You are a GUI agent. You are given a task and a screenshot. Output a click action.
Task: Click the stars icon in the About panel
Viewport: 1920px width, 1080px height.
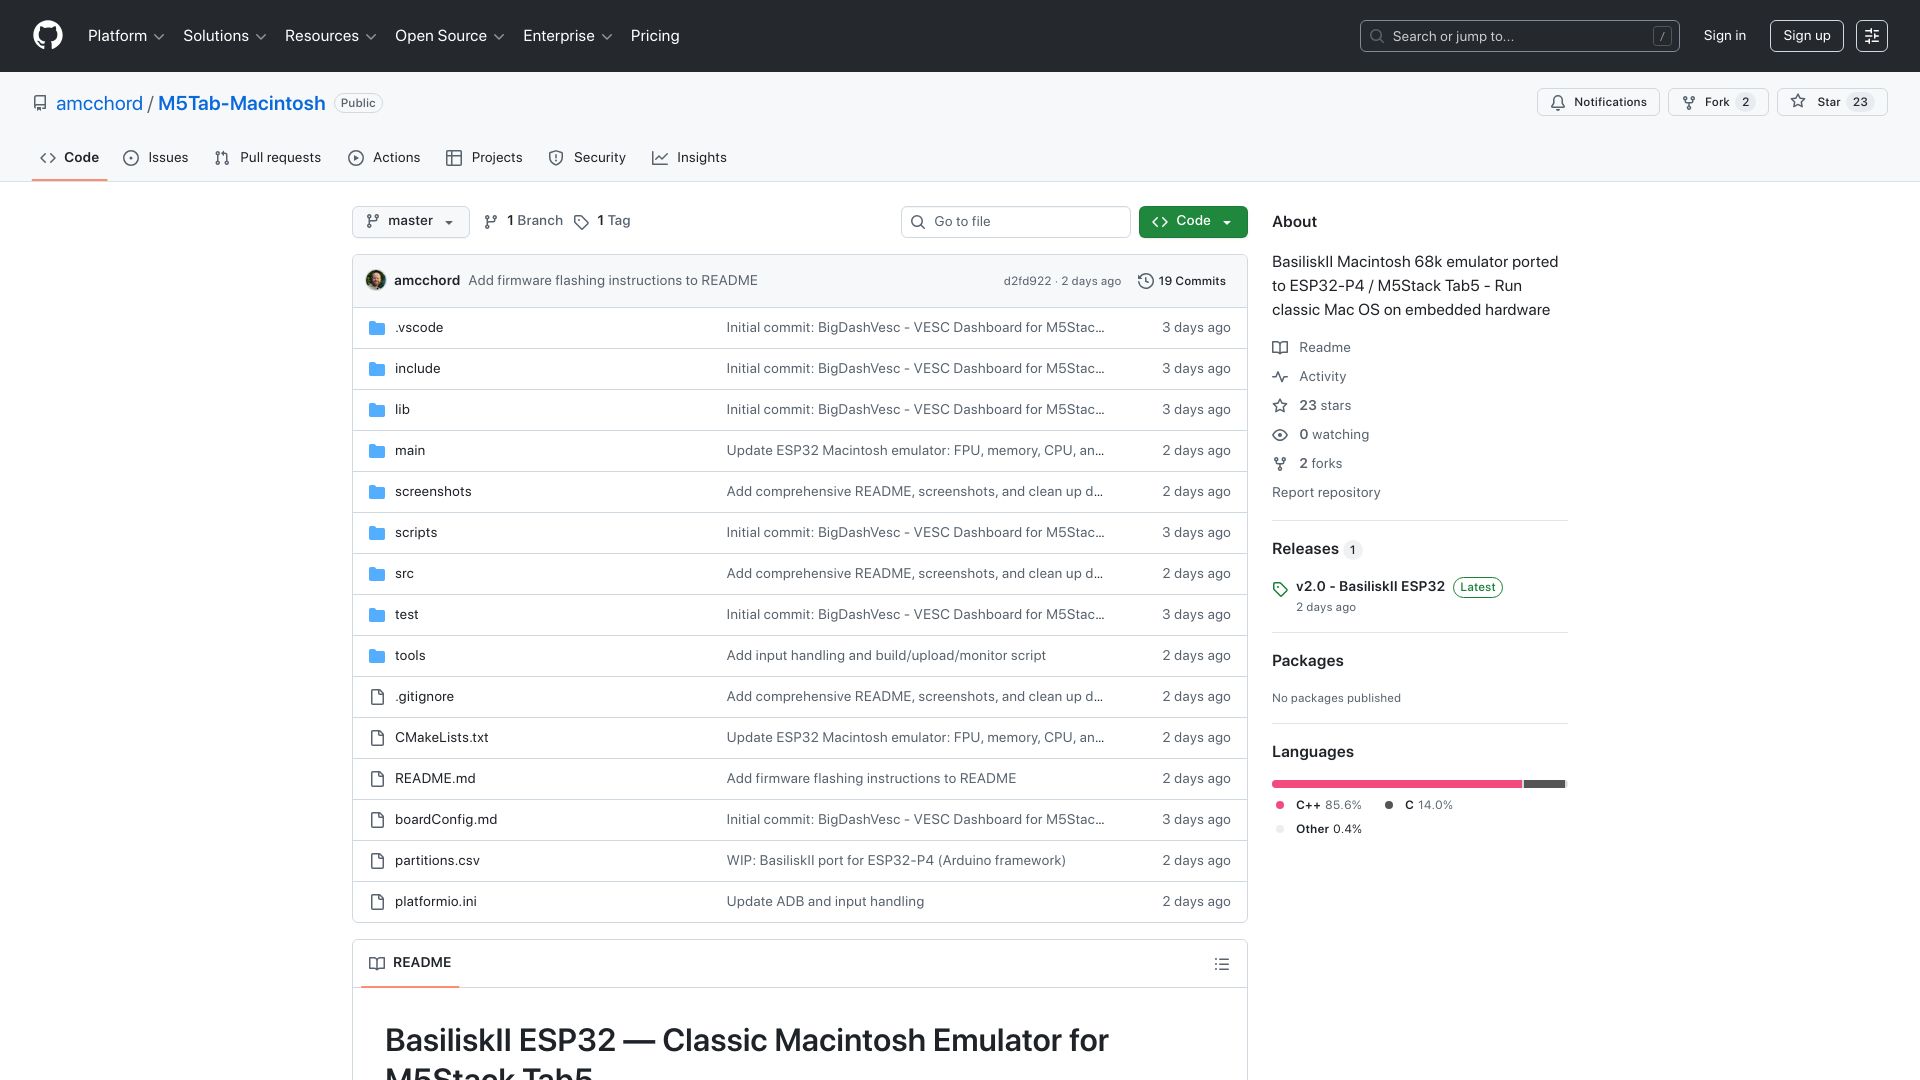[x=1280, y=406]
